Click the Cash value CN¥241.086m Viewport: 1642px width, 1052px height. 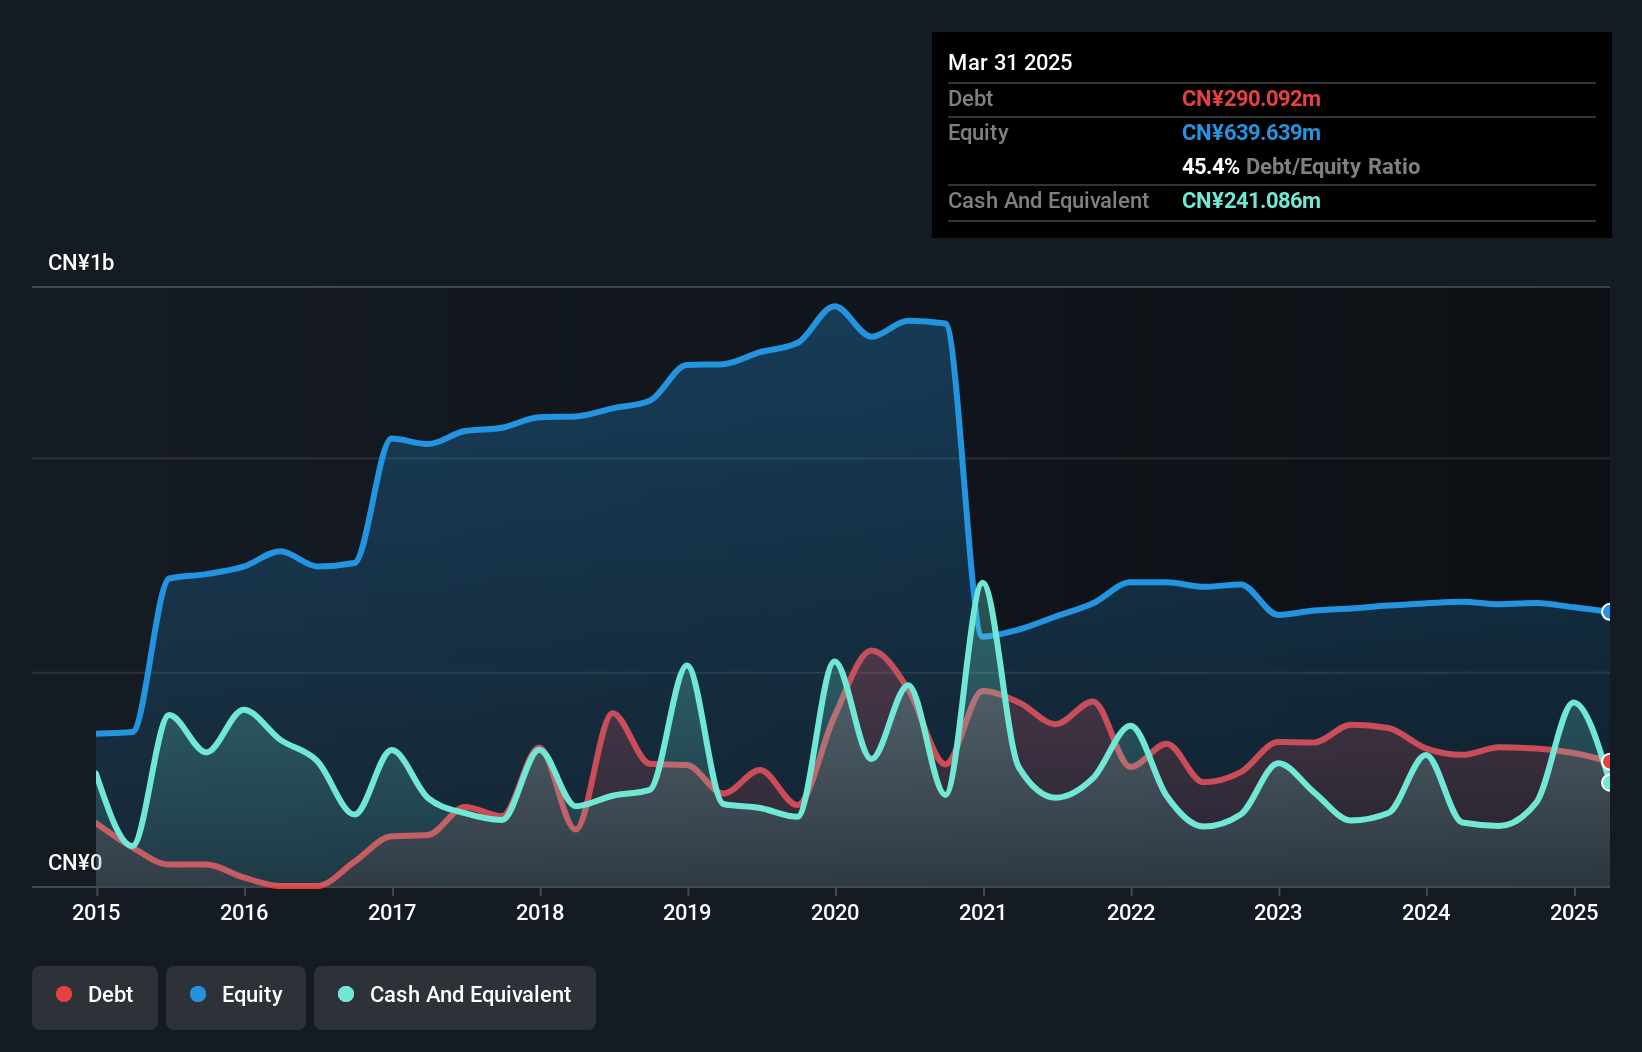coord(1251,200)
